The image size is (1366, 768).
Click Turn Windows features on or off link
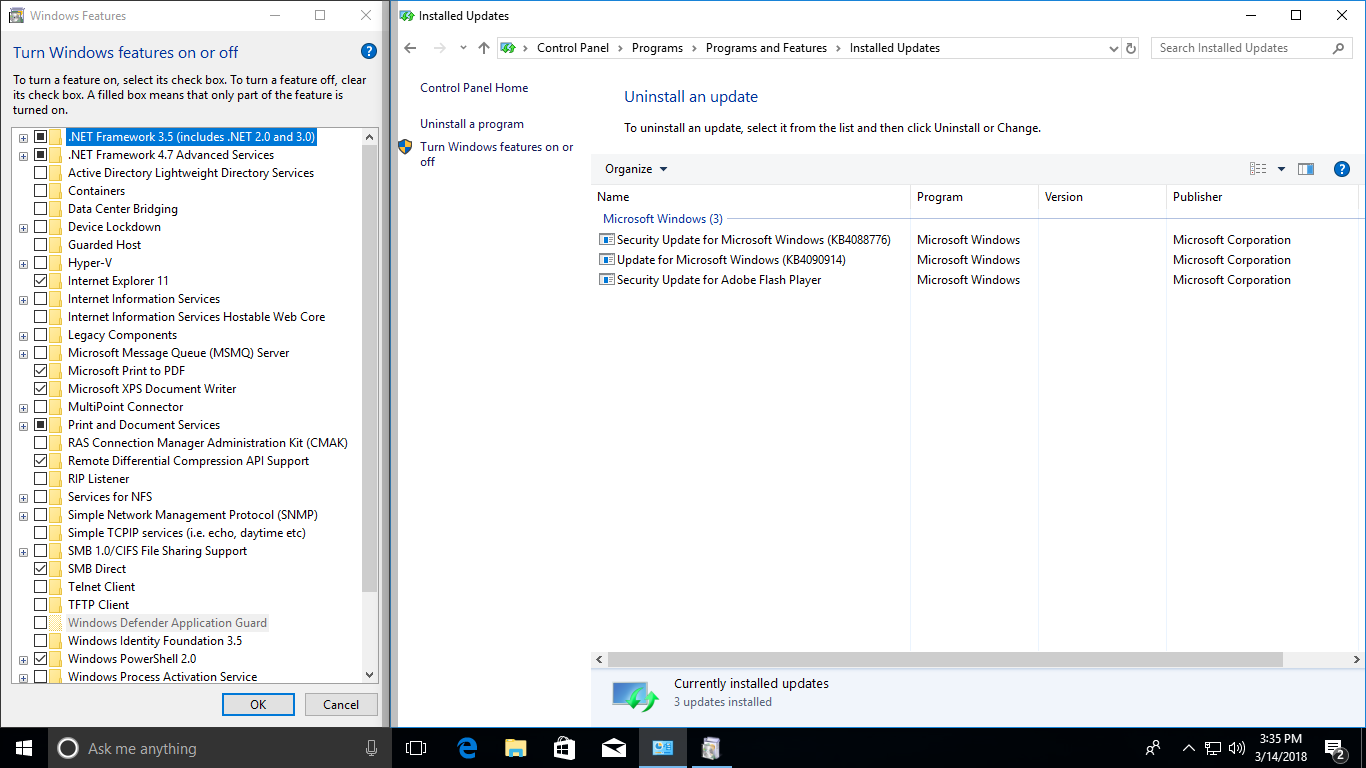coord(497,154)
